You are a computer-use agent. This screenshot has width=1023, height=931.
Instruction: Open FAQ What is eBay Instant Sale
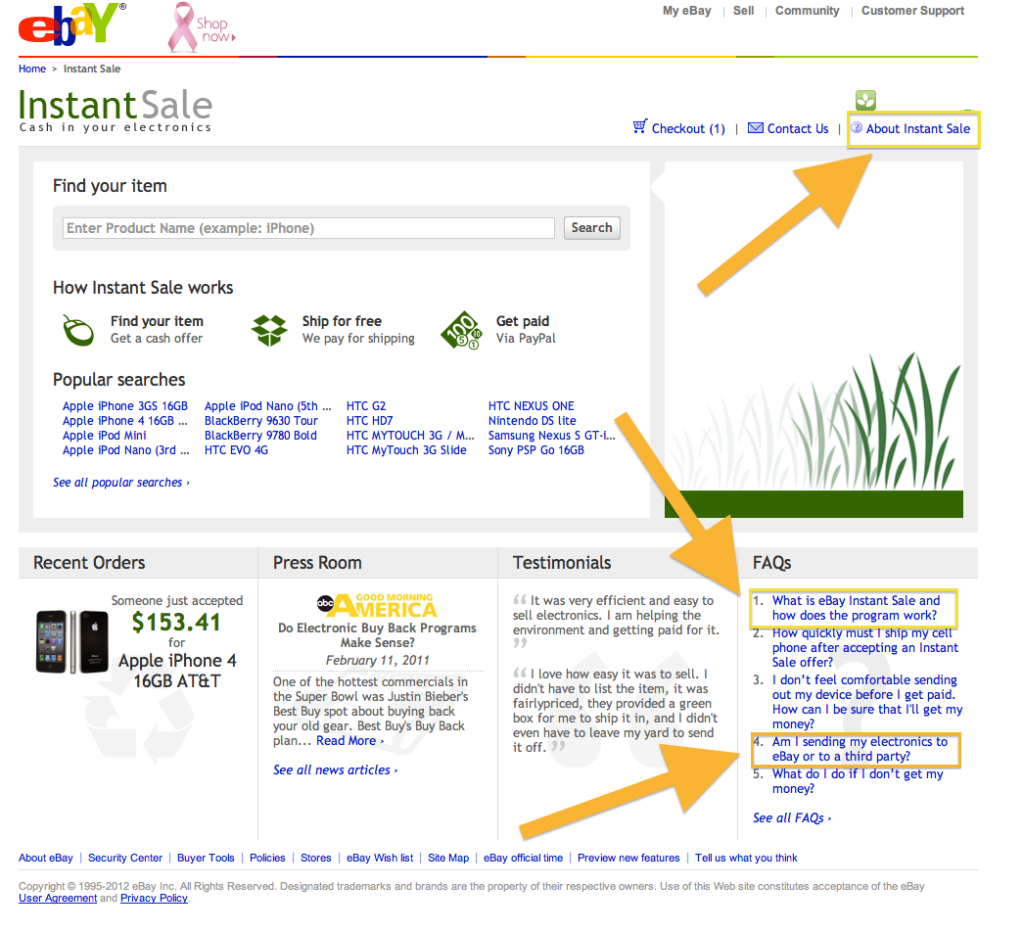pos(856,608)
